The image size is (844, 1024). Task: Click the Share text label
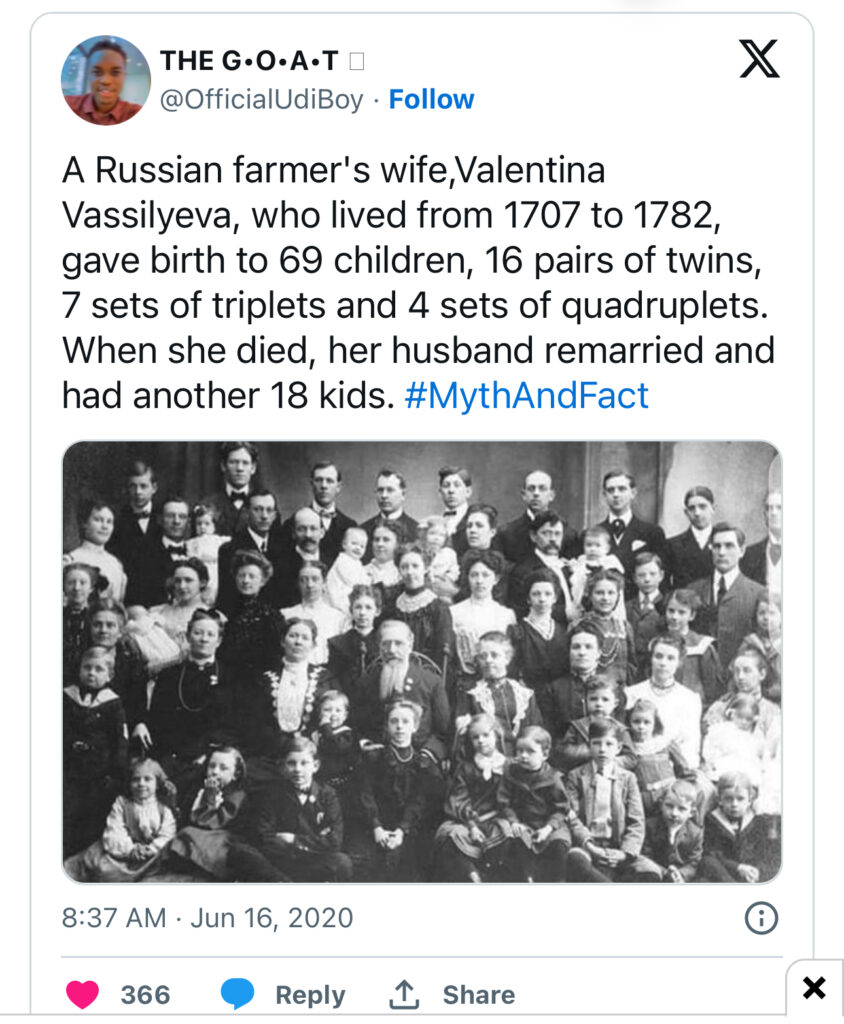point(479,995)
